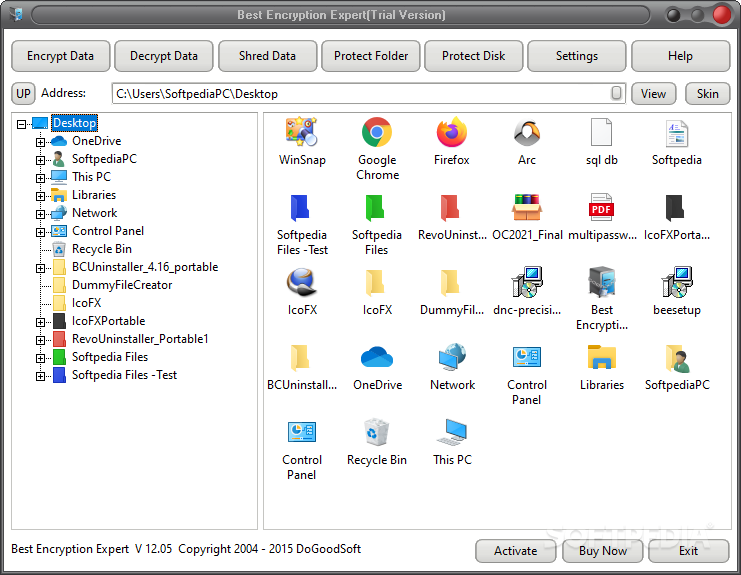Select the blue Softpedia Files -Test folder icon
The height and width of the screenshot is (575, 741).
pos(301,208)
